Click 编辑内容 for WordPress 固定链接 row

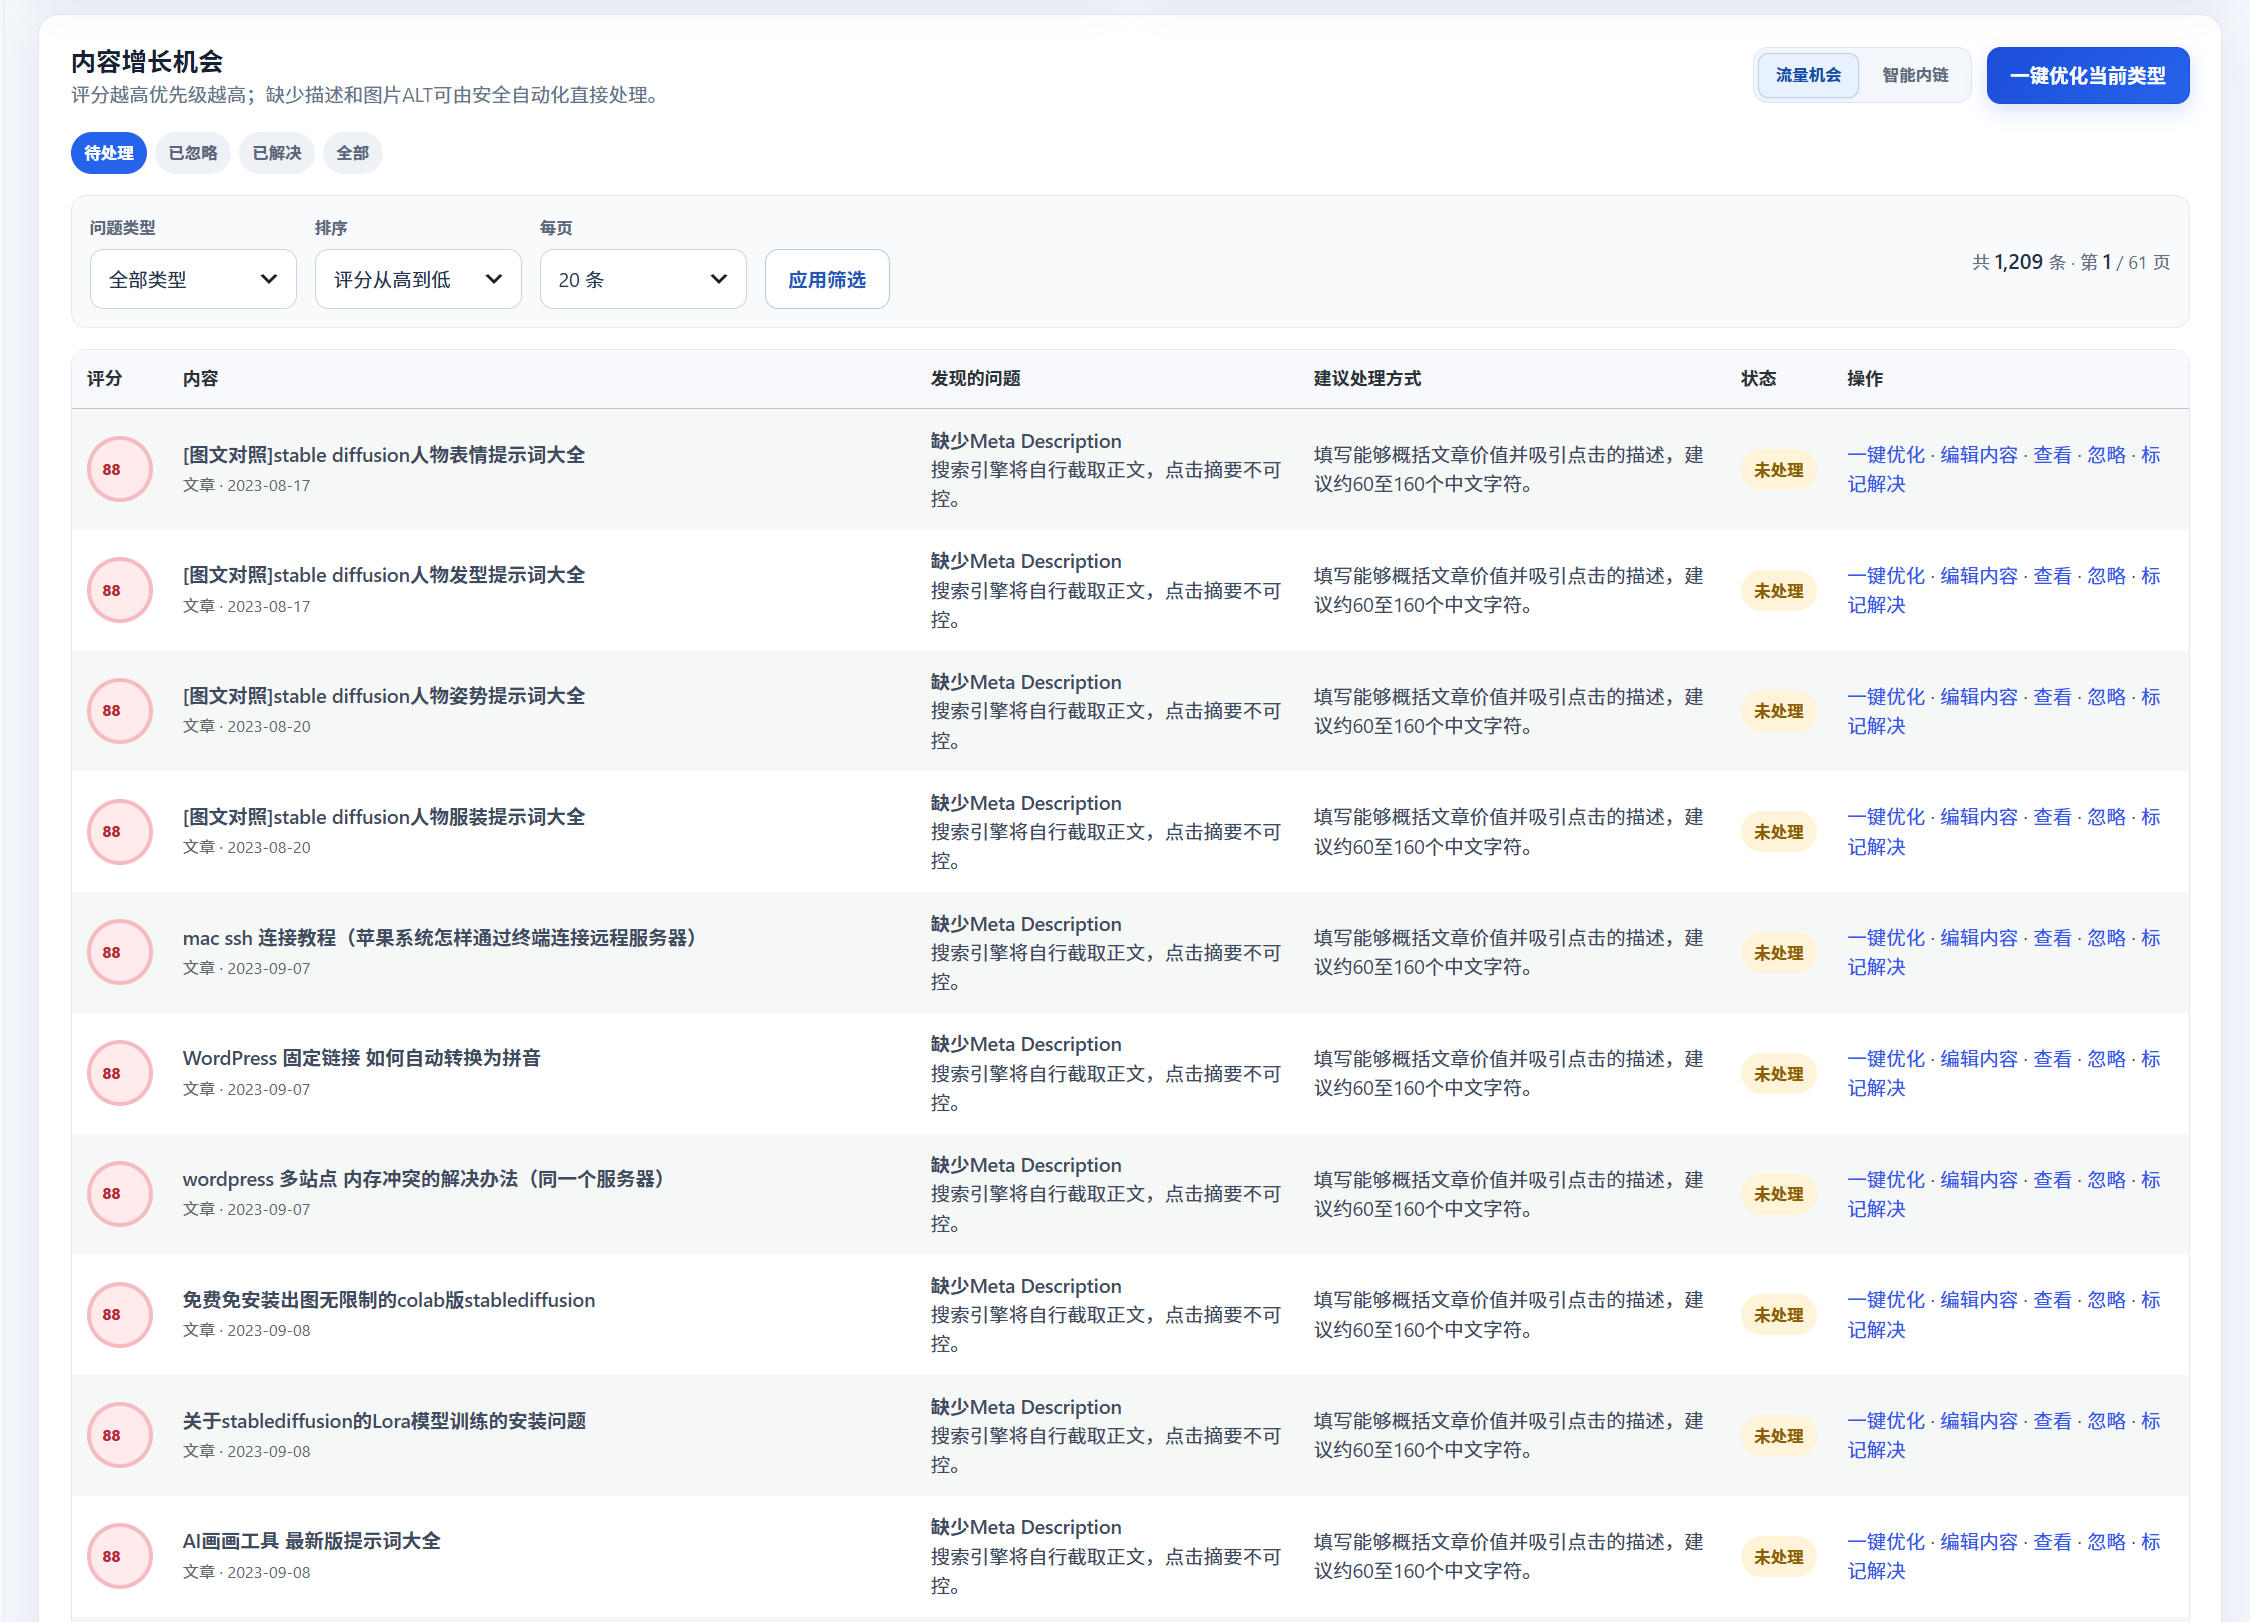(x=1979, y=1059)
